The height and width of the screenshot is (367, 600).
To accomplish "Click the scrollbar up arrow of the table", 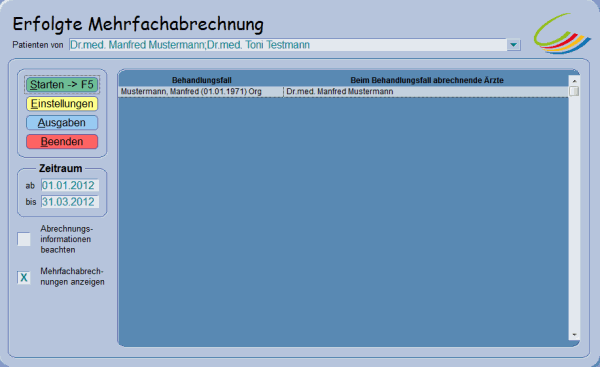I will [574, 81].
